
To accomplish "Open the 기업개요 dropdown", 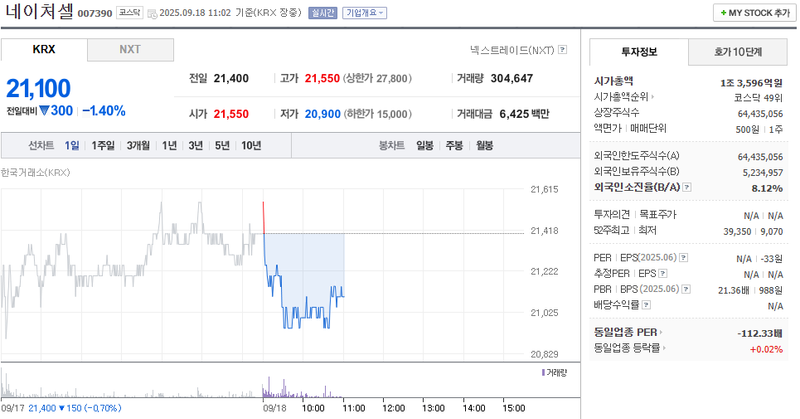I will coord(365,13).
